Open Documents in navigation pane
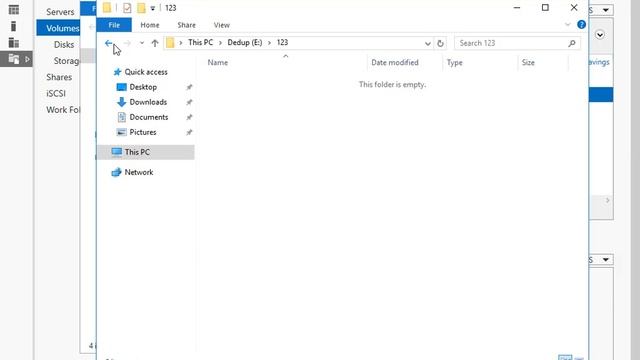This screenshot has width=640, height=360. [x=149, y=117]
